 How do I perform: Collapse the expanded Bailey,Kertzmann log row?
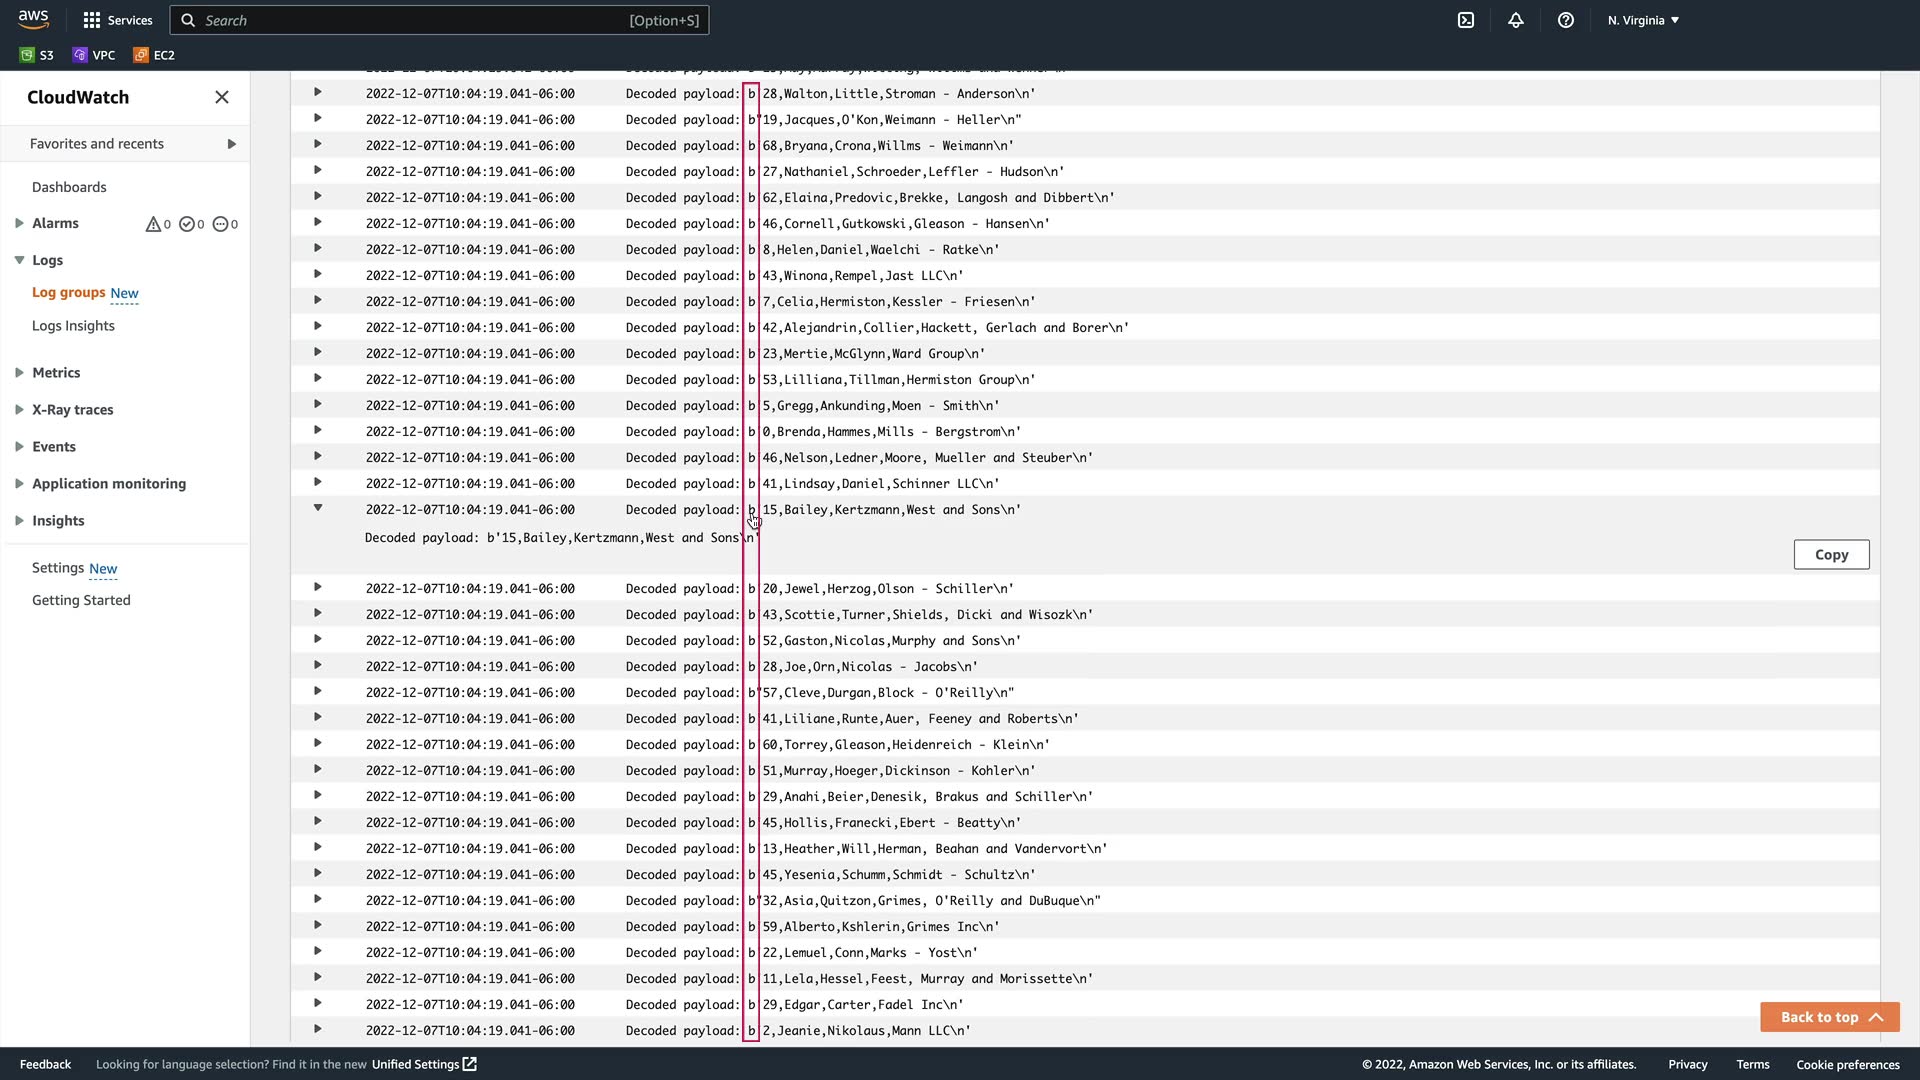pos(318,508)
